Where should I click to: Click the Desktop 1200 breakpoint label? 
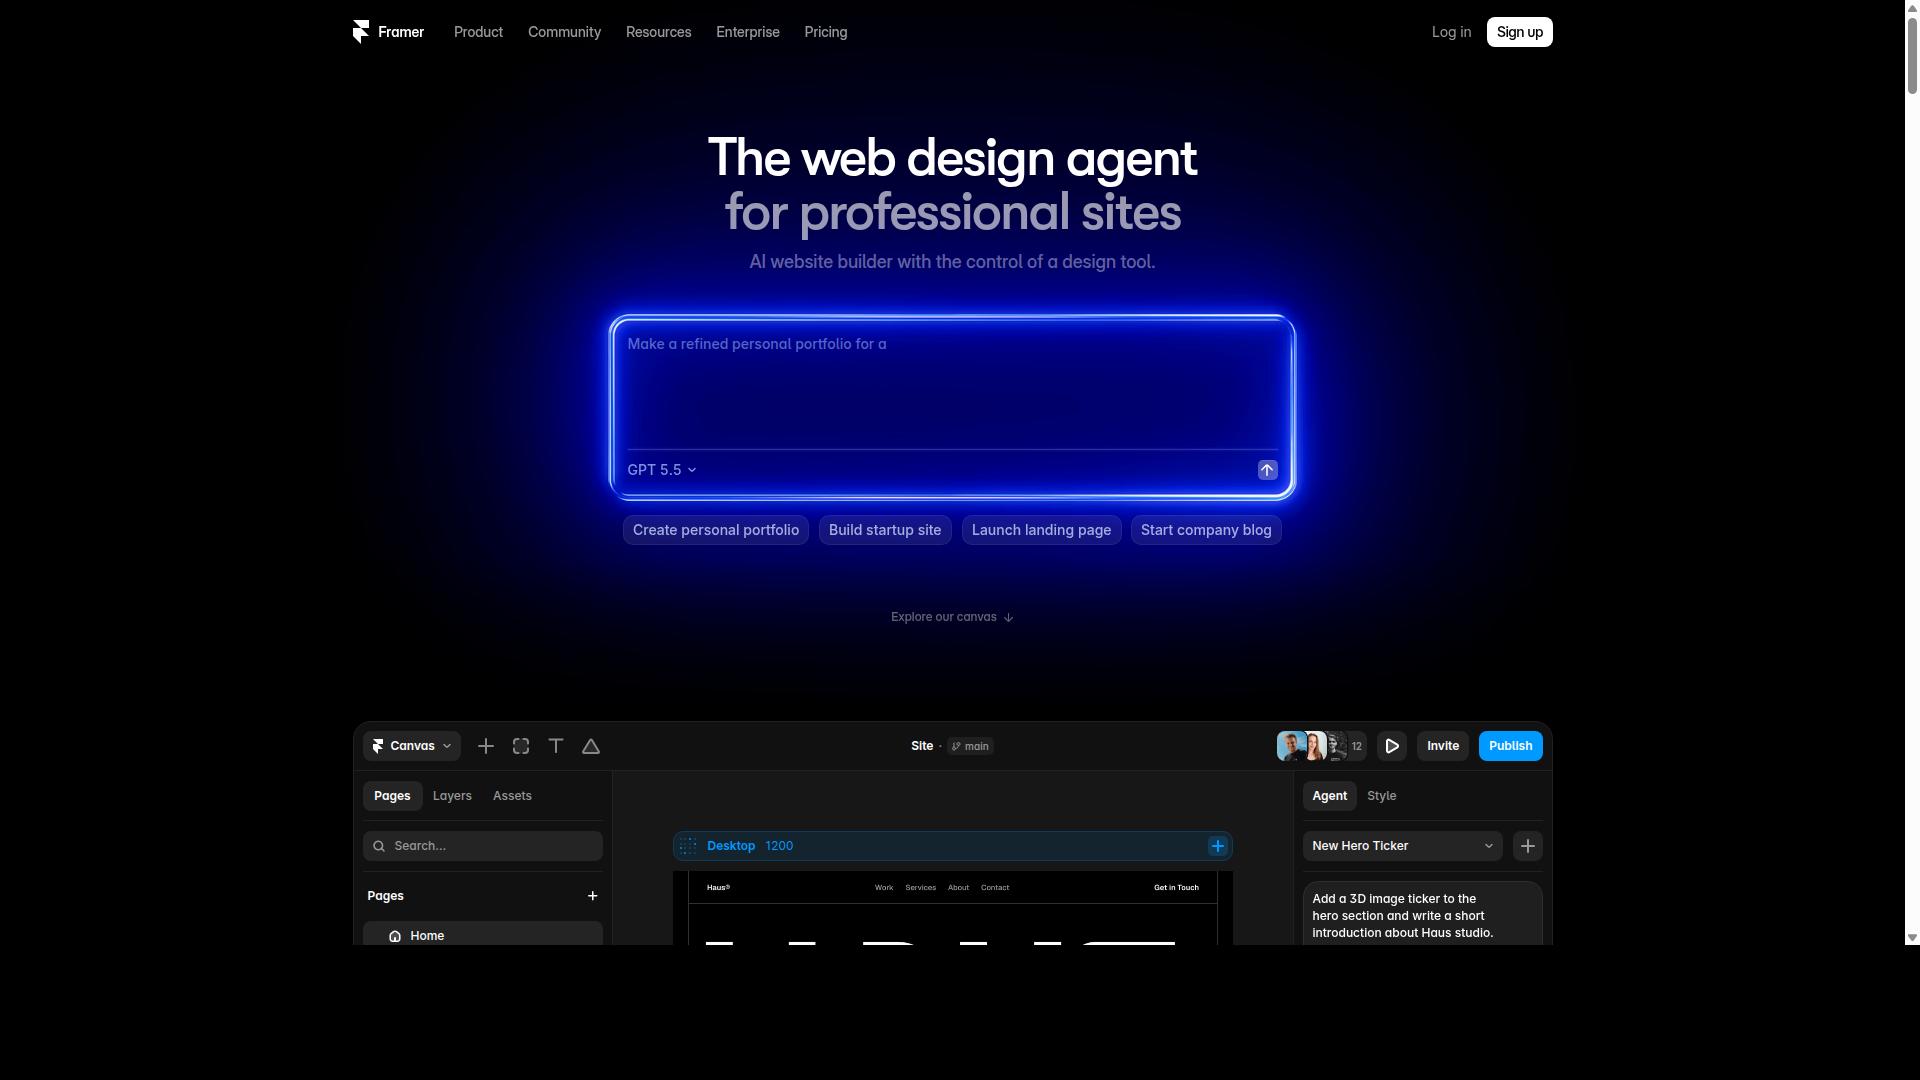[x=750, y=846]
